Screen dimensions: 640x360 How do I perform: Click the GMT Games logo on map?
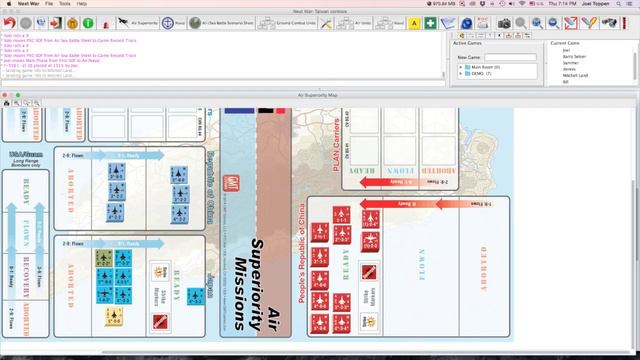coord(231,184)
